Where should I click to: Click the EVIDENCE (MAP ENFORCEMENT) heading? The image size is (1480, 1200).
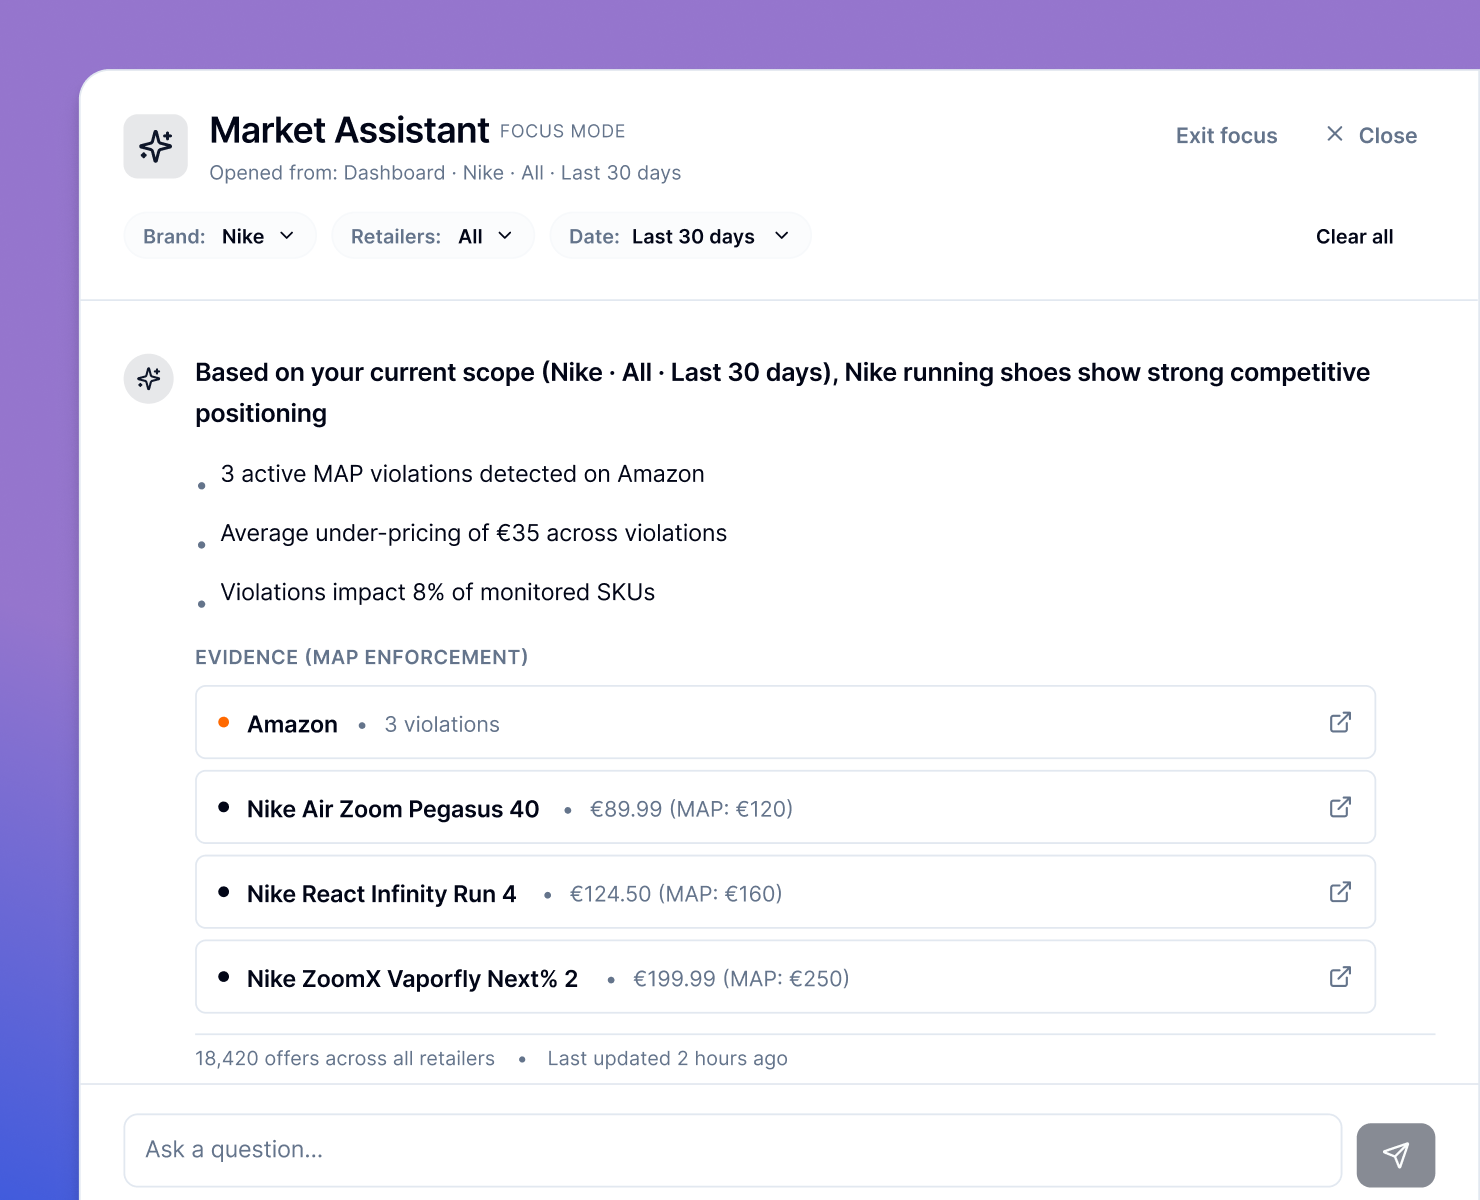pos(361,657)
